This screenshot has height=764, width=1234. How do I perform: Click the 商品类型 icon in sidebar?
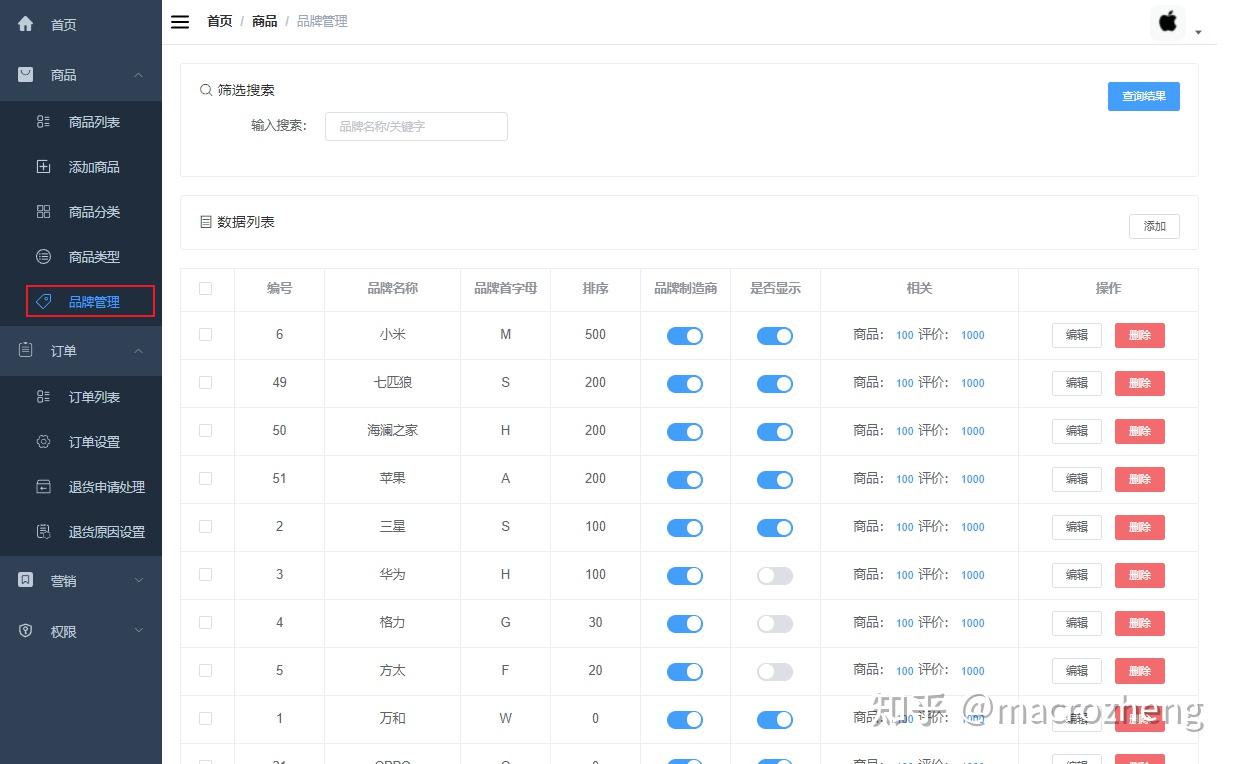coord(42,256)
